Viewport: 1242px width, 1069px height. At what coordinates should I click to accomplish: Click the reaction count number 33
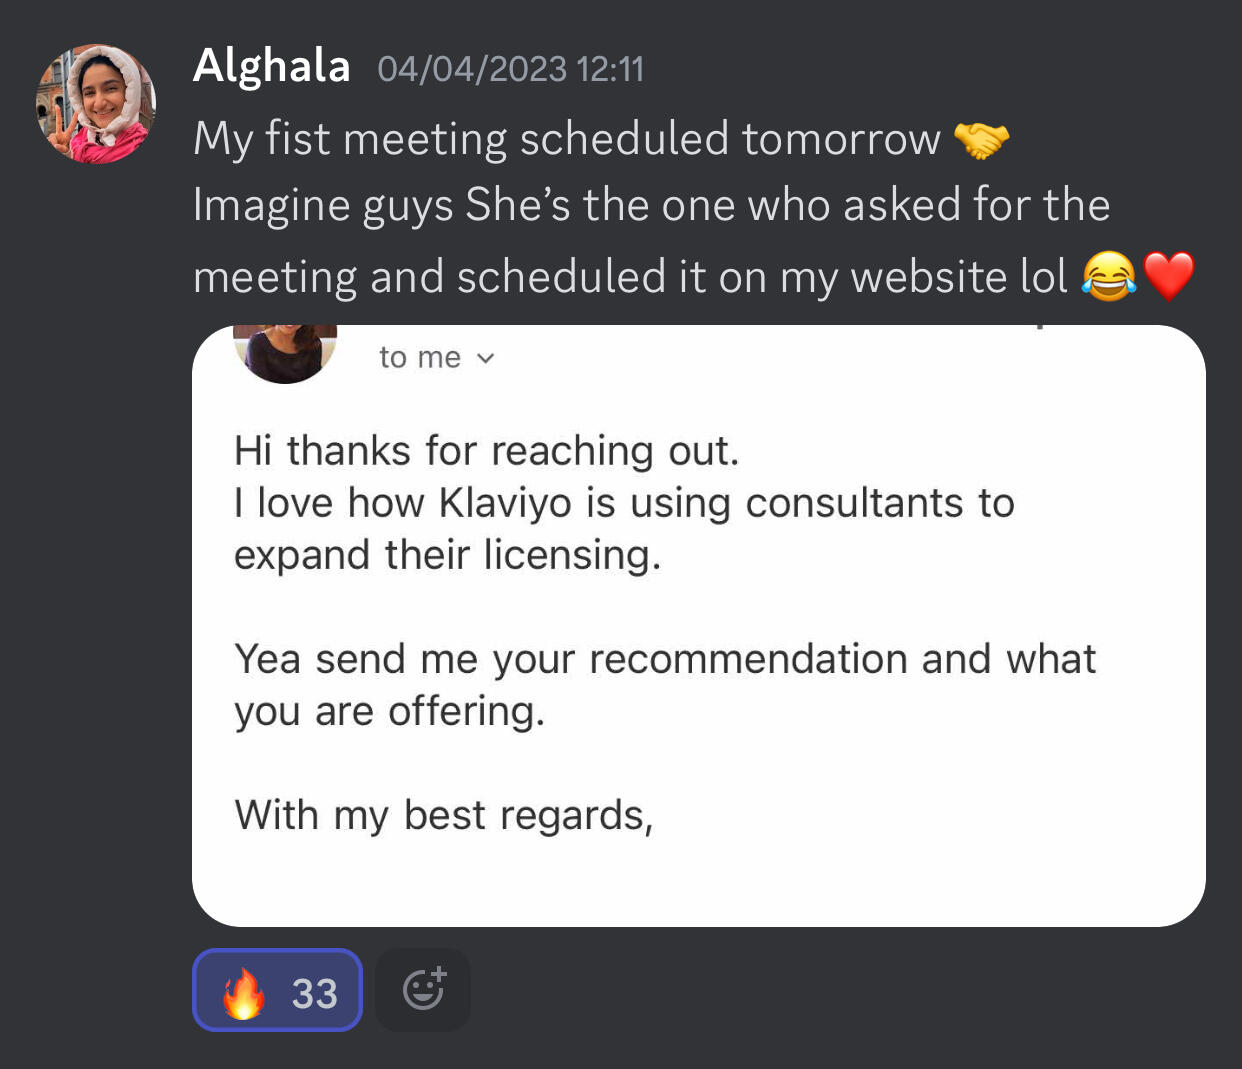[314, 993]
